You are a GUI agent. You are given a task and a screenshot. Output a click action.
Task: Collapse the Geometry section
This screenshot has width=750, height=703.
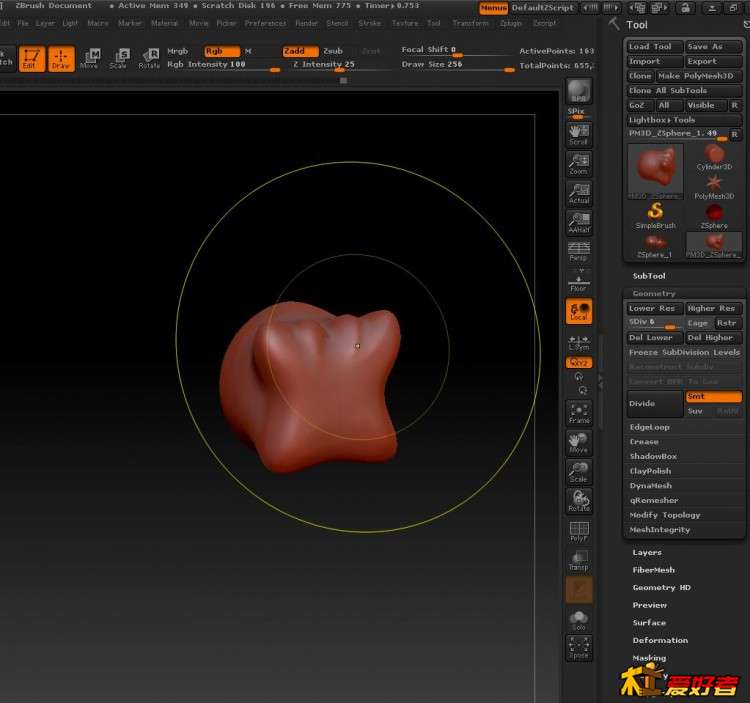click(654, 294)
